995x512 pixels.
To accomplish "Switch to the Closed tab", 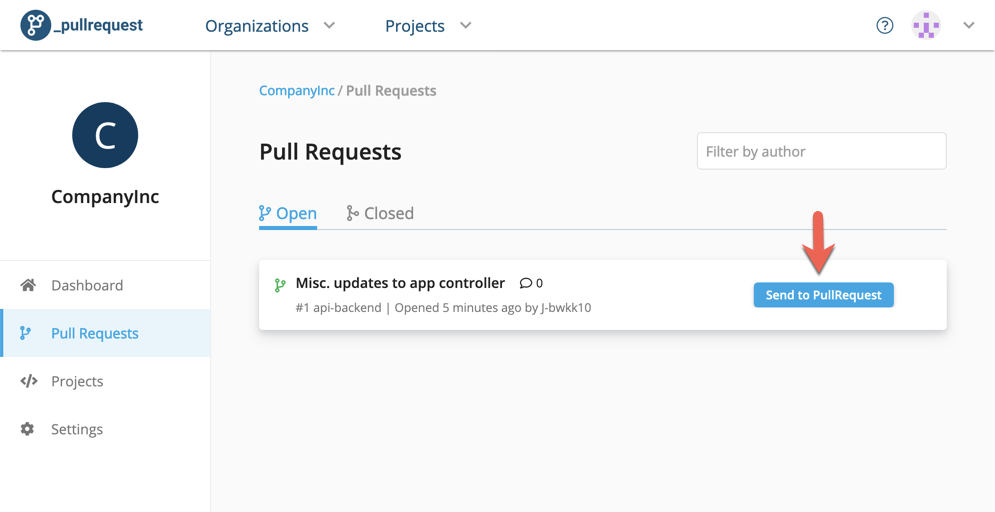I will tap(380, 213).
